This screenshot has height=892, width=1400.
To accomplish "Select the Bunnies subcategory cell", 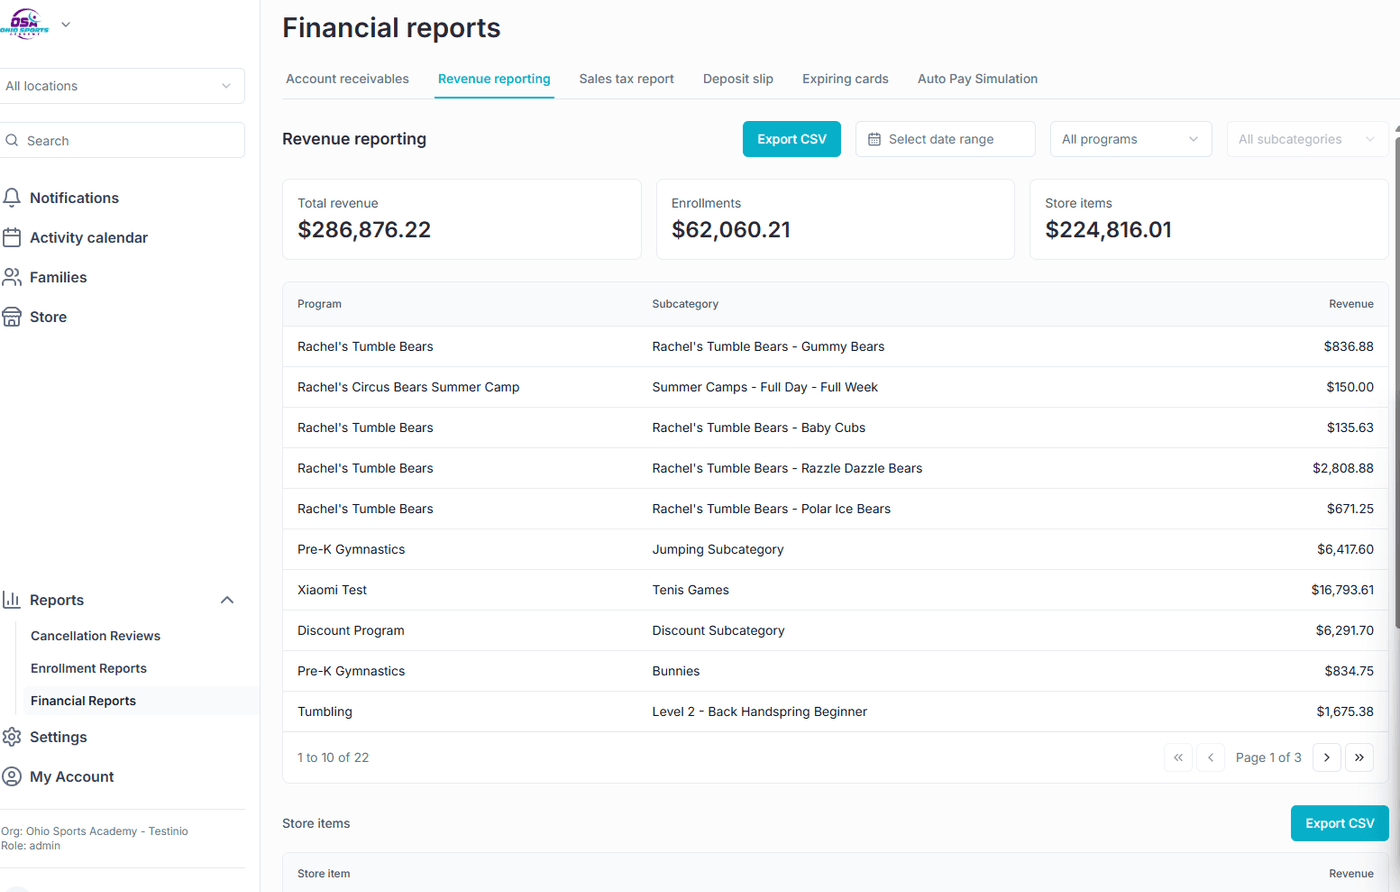I will point(676,671).
